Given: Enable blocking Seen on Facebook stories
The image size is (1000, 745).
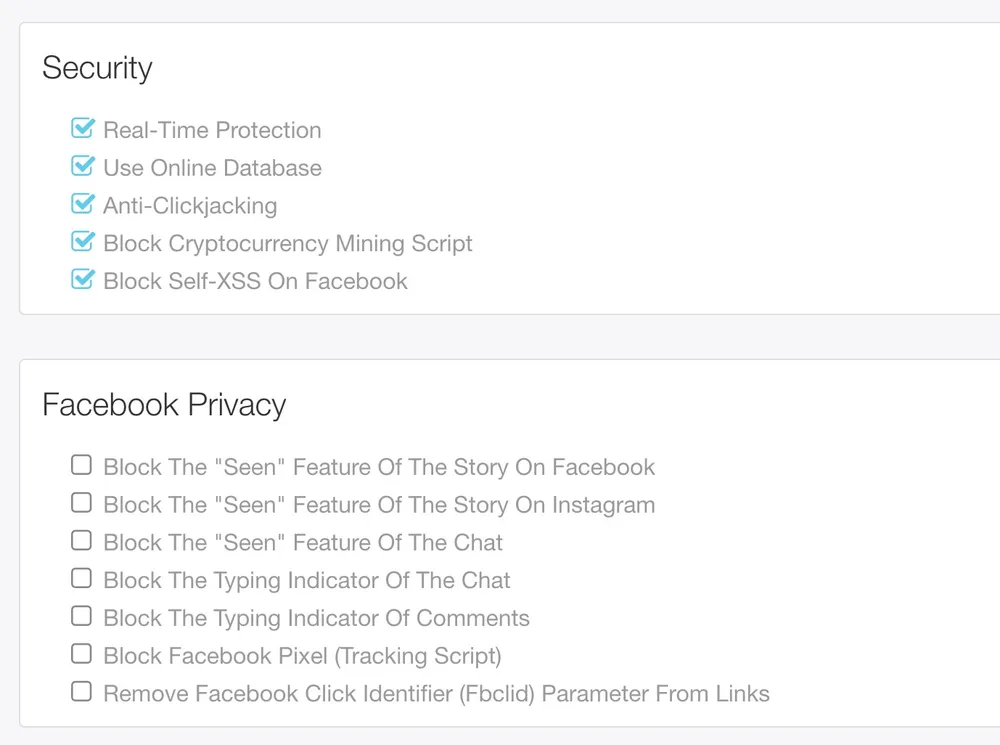Looking at the screenshot, I should click(x=81, y=465).
